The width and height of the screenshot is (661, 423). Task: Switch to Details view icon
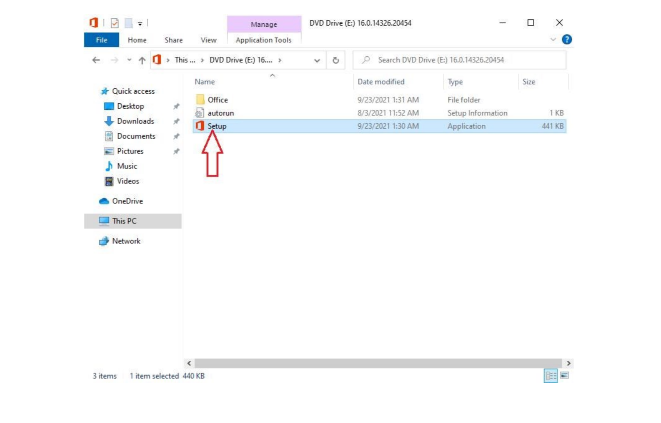tap(551, 376)
